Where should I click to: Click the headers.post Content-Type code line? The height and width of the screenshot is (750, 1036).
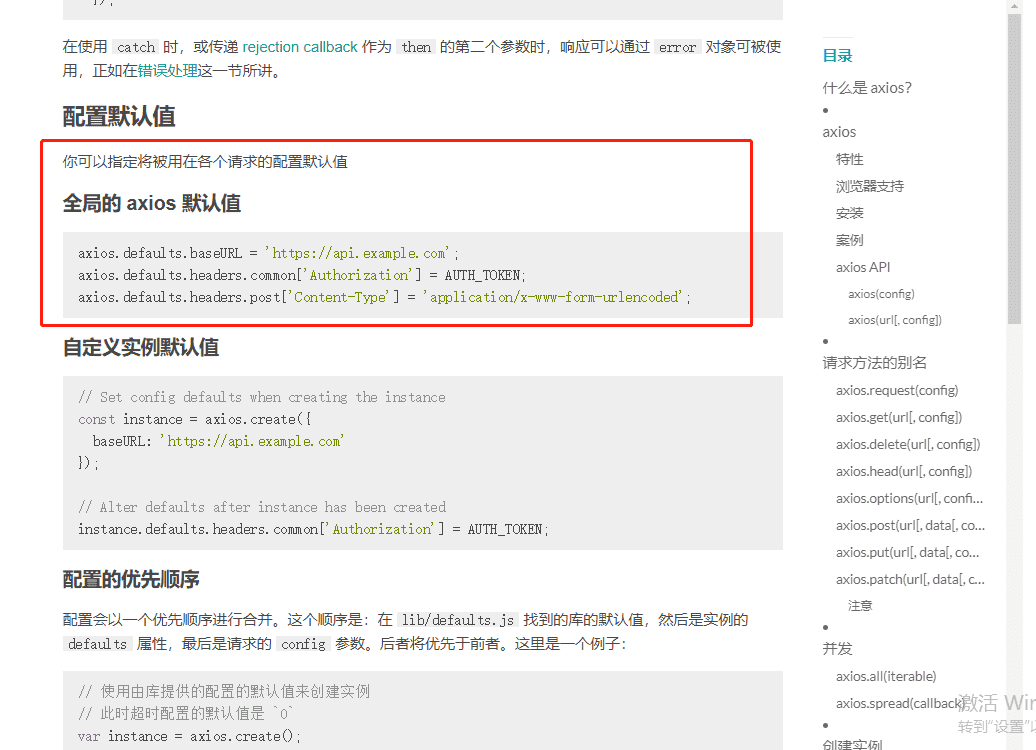pyautogui.click(x=385, y=297)
